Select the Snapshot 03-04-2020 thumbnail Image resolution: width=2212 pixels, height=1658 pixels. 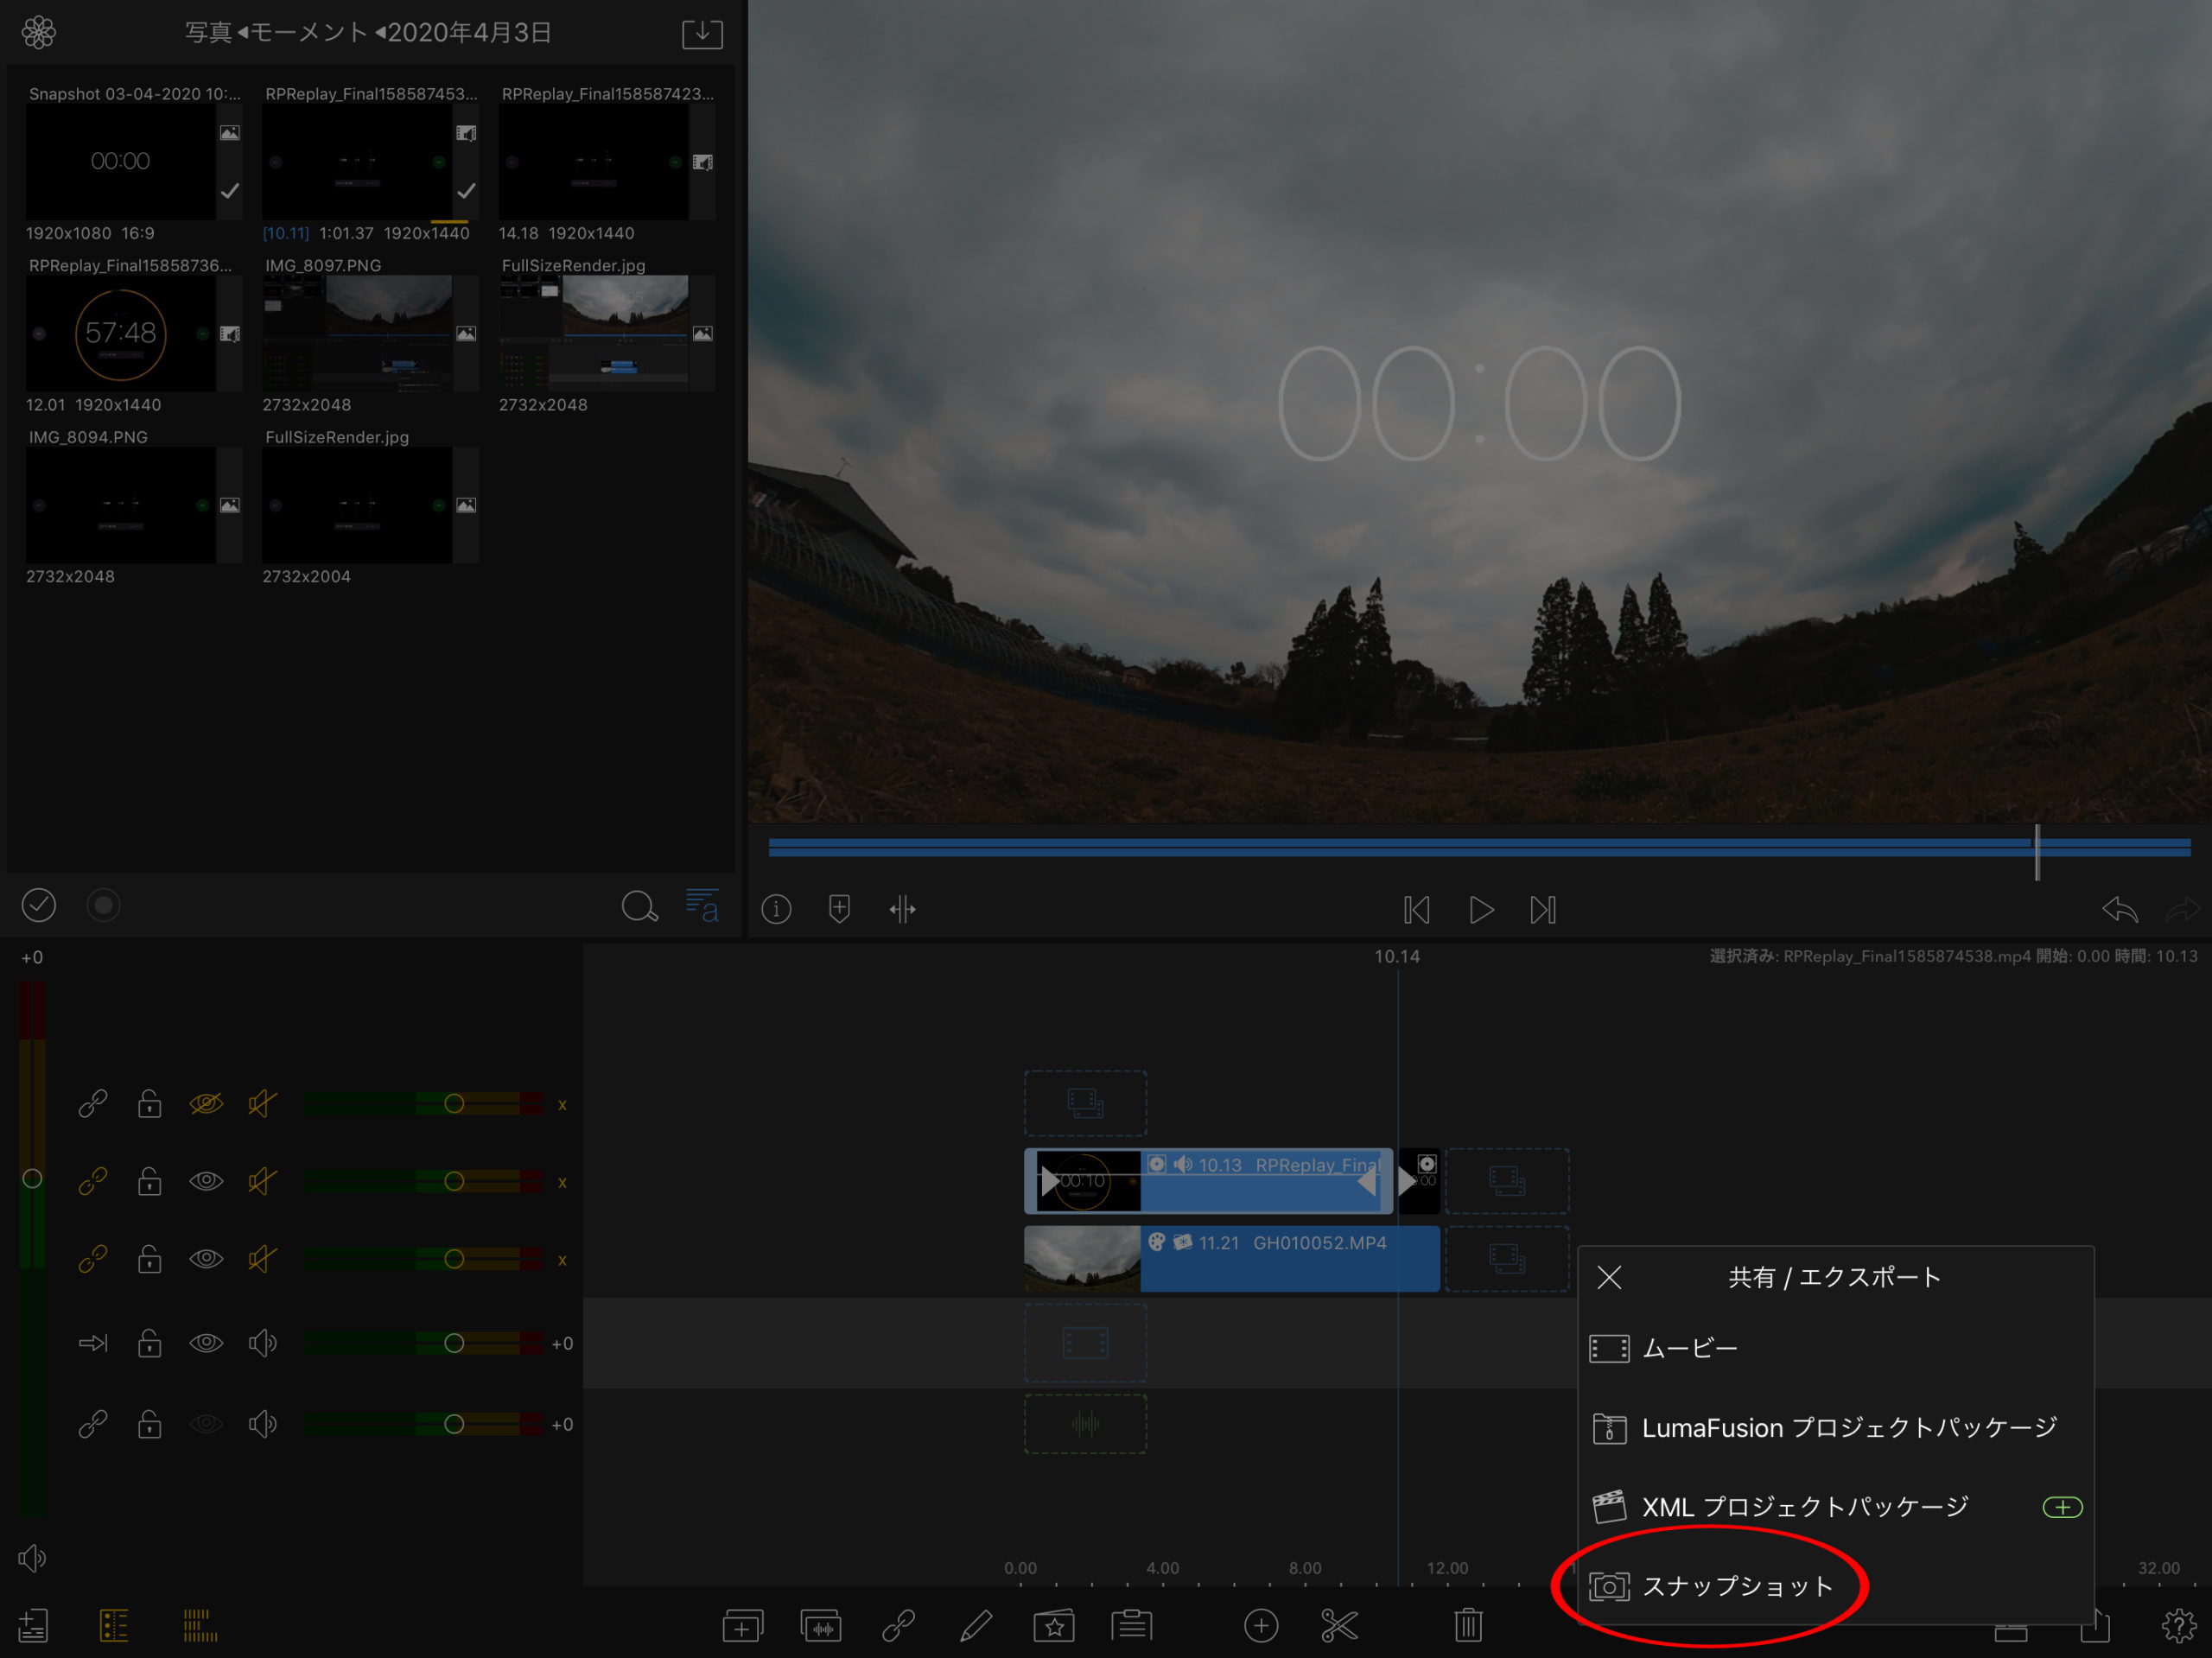(121, 162)
